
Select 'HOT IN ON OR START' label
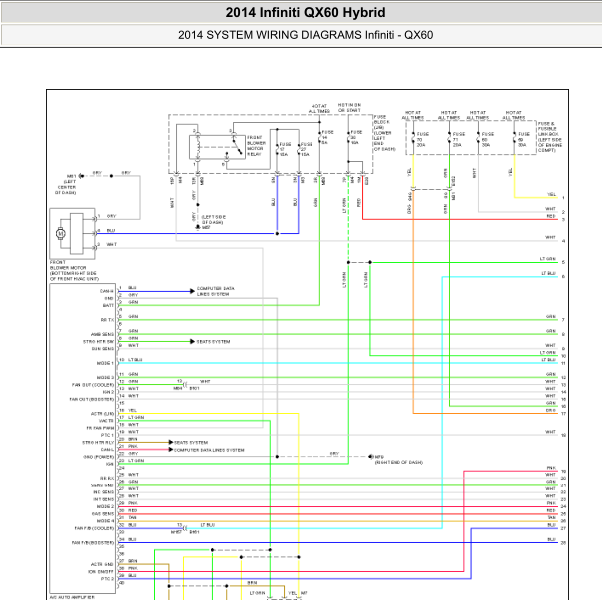point(349,107)
